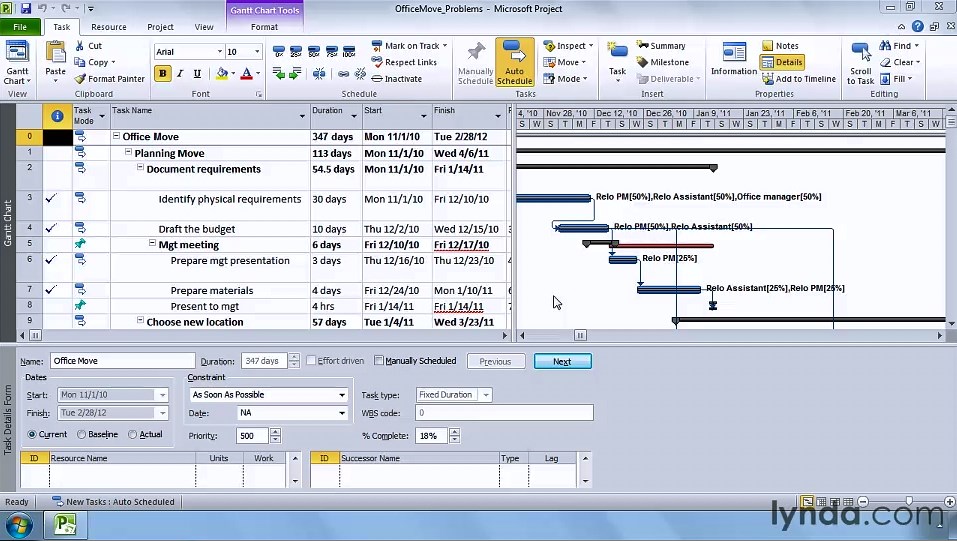957x541 pixels.
Task: Outdent the selected task
Action: 278,74
